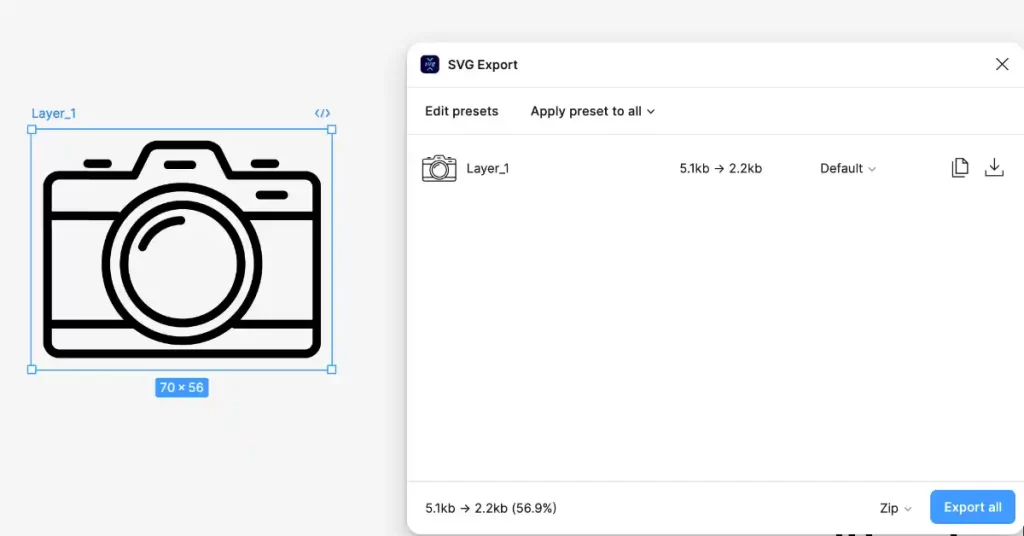Click the Layer_1 frame label on canvas
1024x536 pixels.
click(54, 114)
